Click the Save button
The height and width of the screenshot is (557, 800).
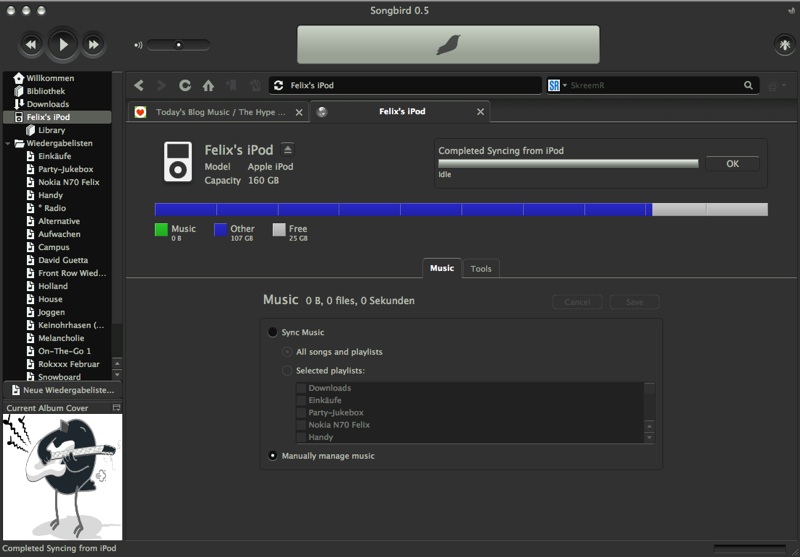tap(634, 302)
